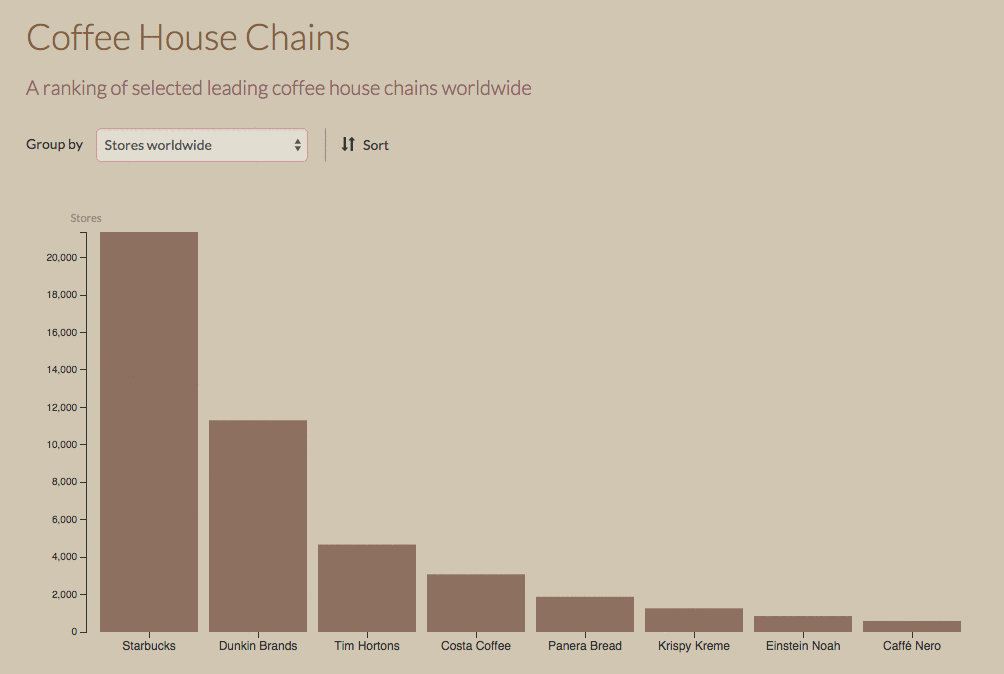This screenshot has width=1004, height=674.
Task: Click the Sort button label
Action: [376, 145]
